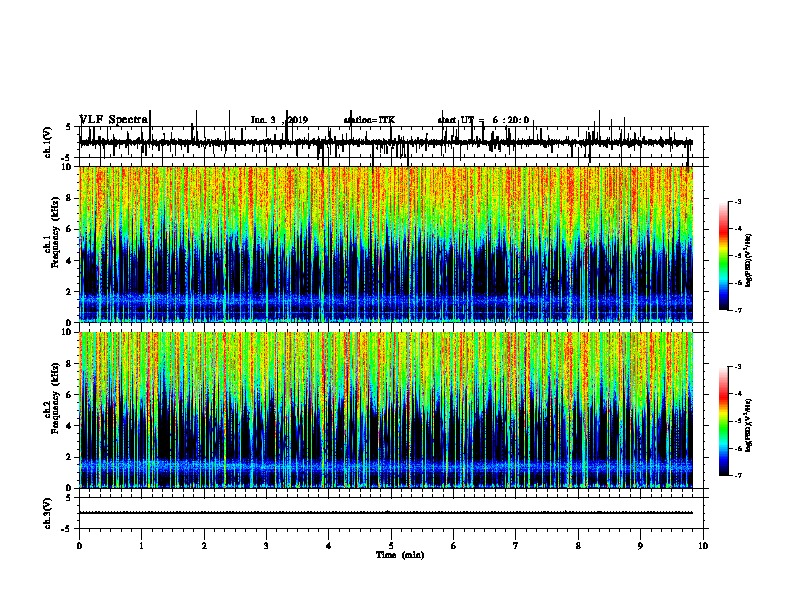792x612 pixels.
Task: Click time tick label "1" on the time axis
Action: coord(141,546)
